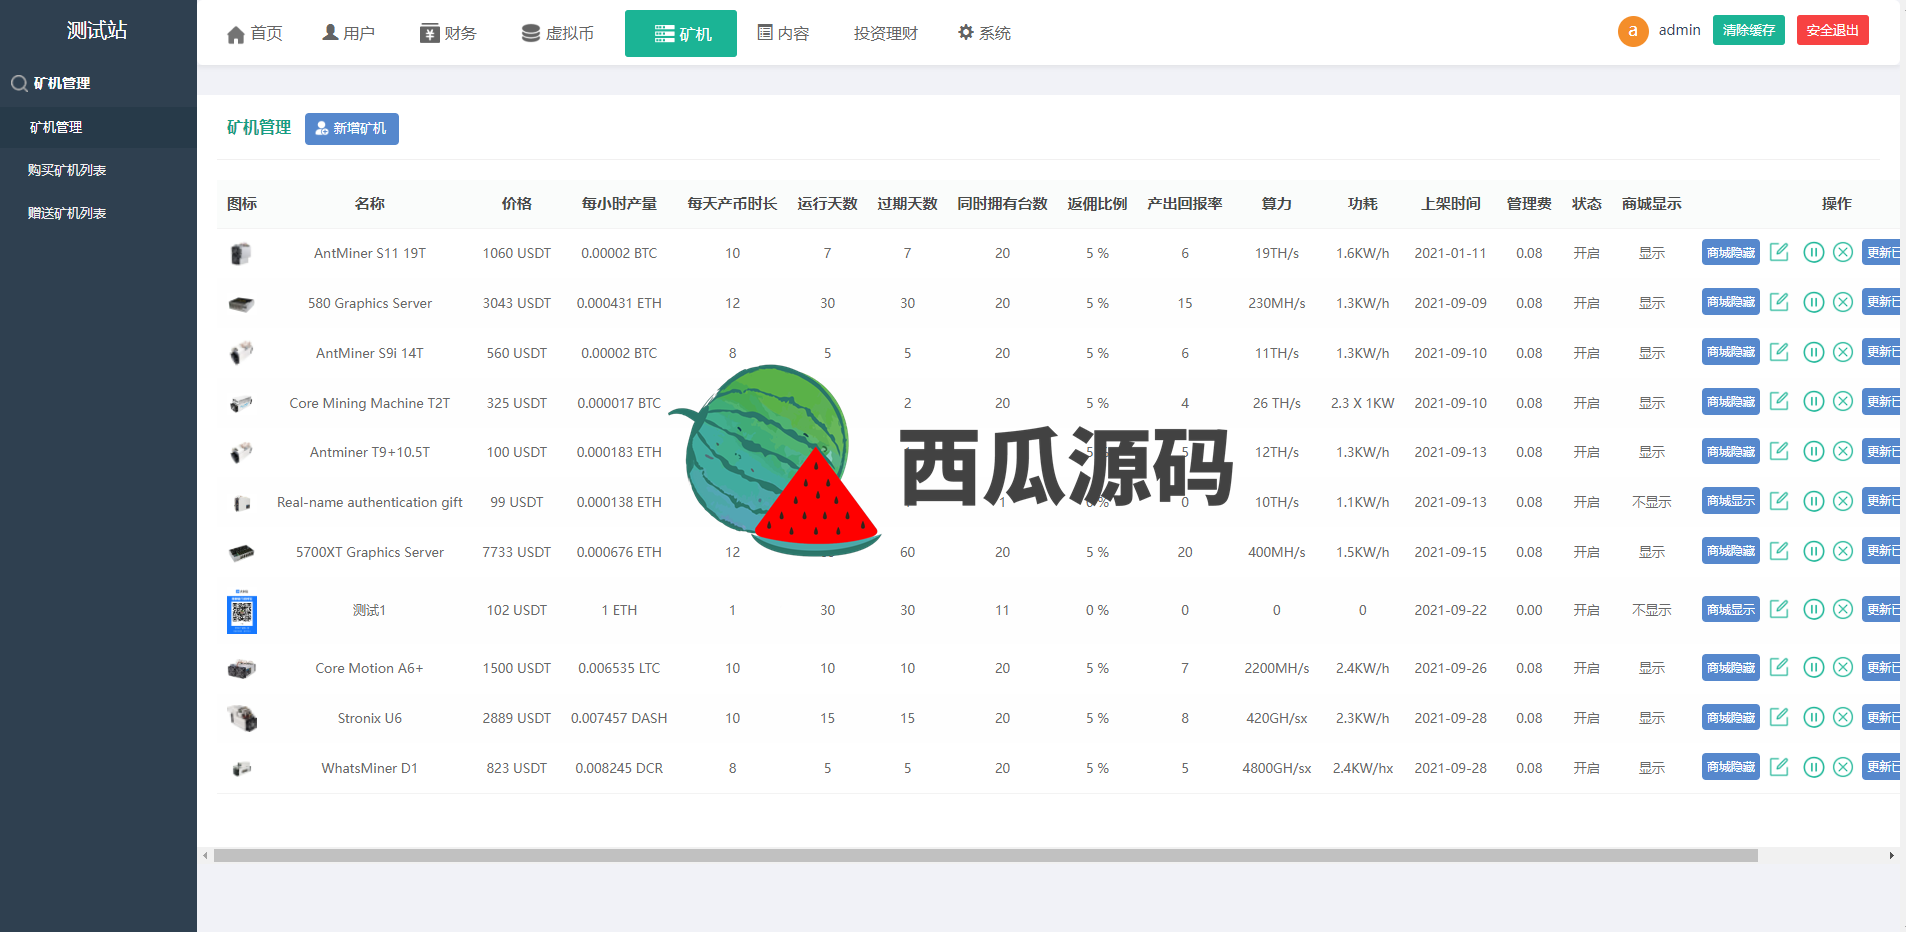Click the 安全退出 logout button

pos(1833,30)
